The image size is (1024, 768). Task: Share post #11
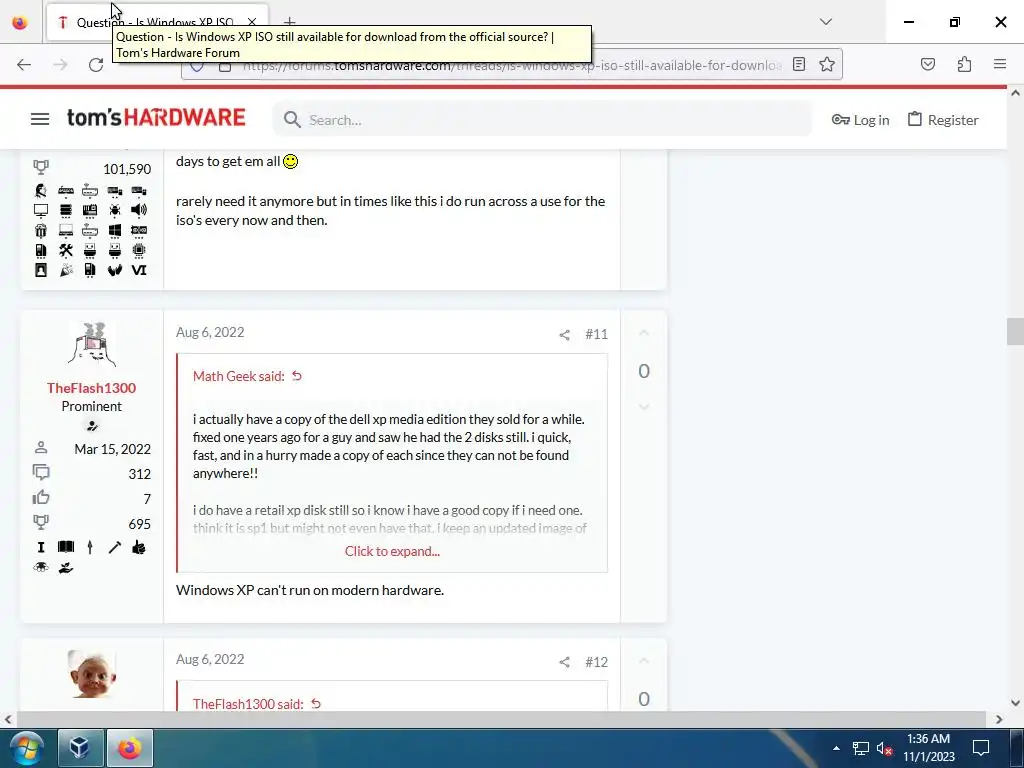[x=564, y=335]
